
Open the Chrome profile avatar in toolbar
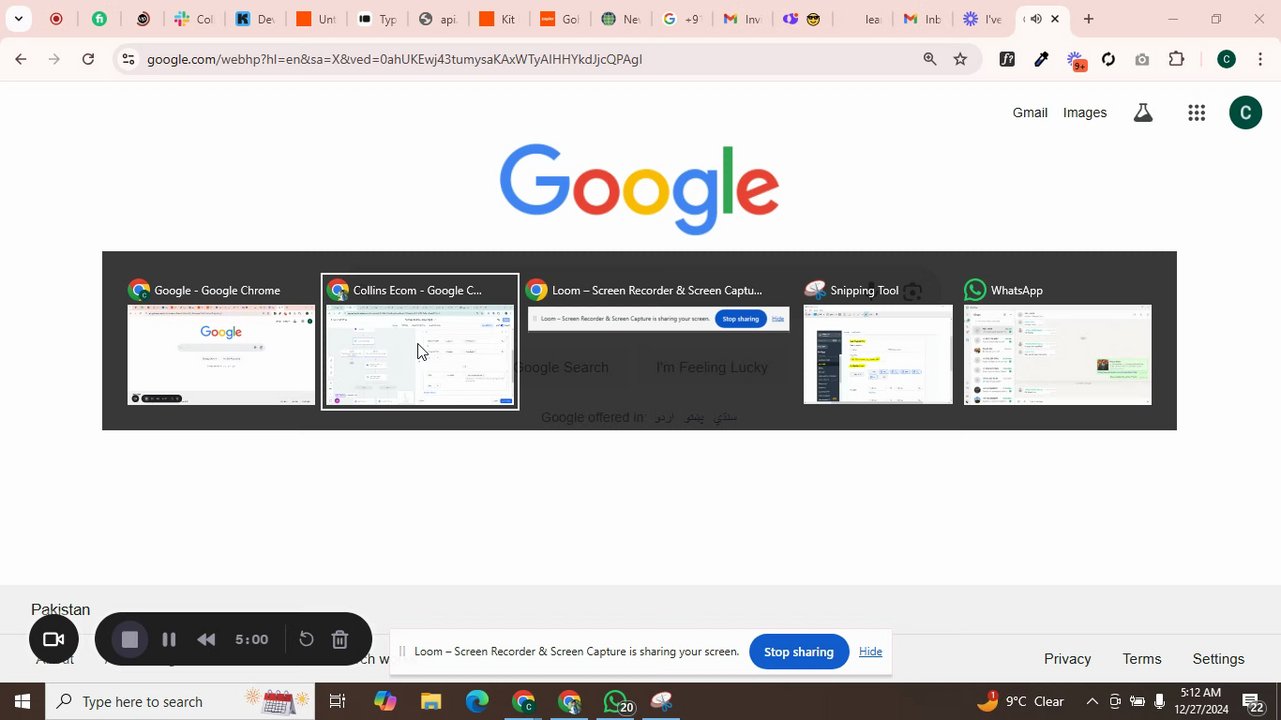(x=1226, y=59)
